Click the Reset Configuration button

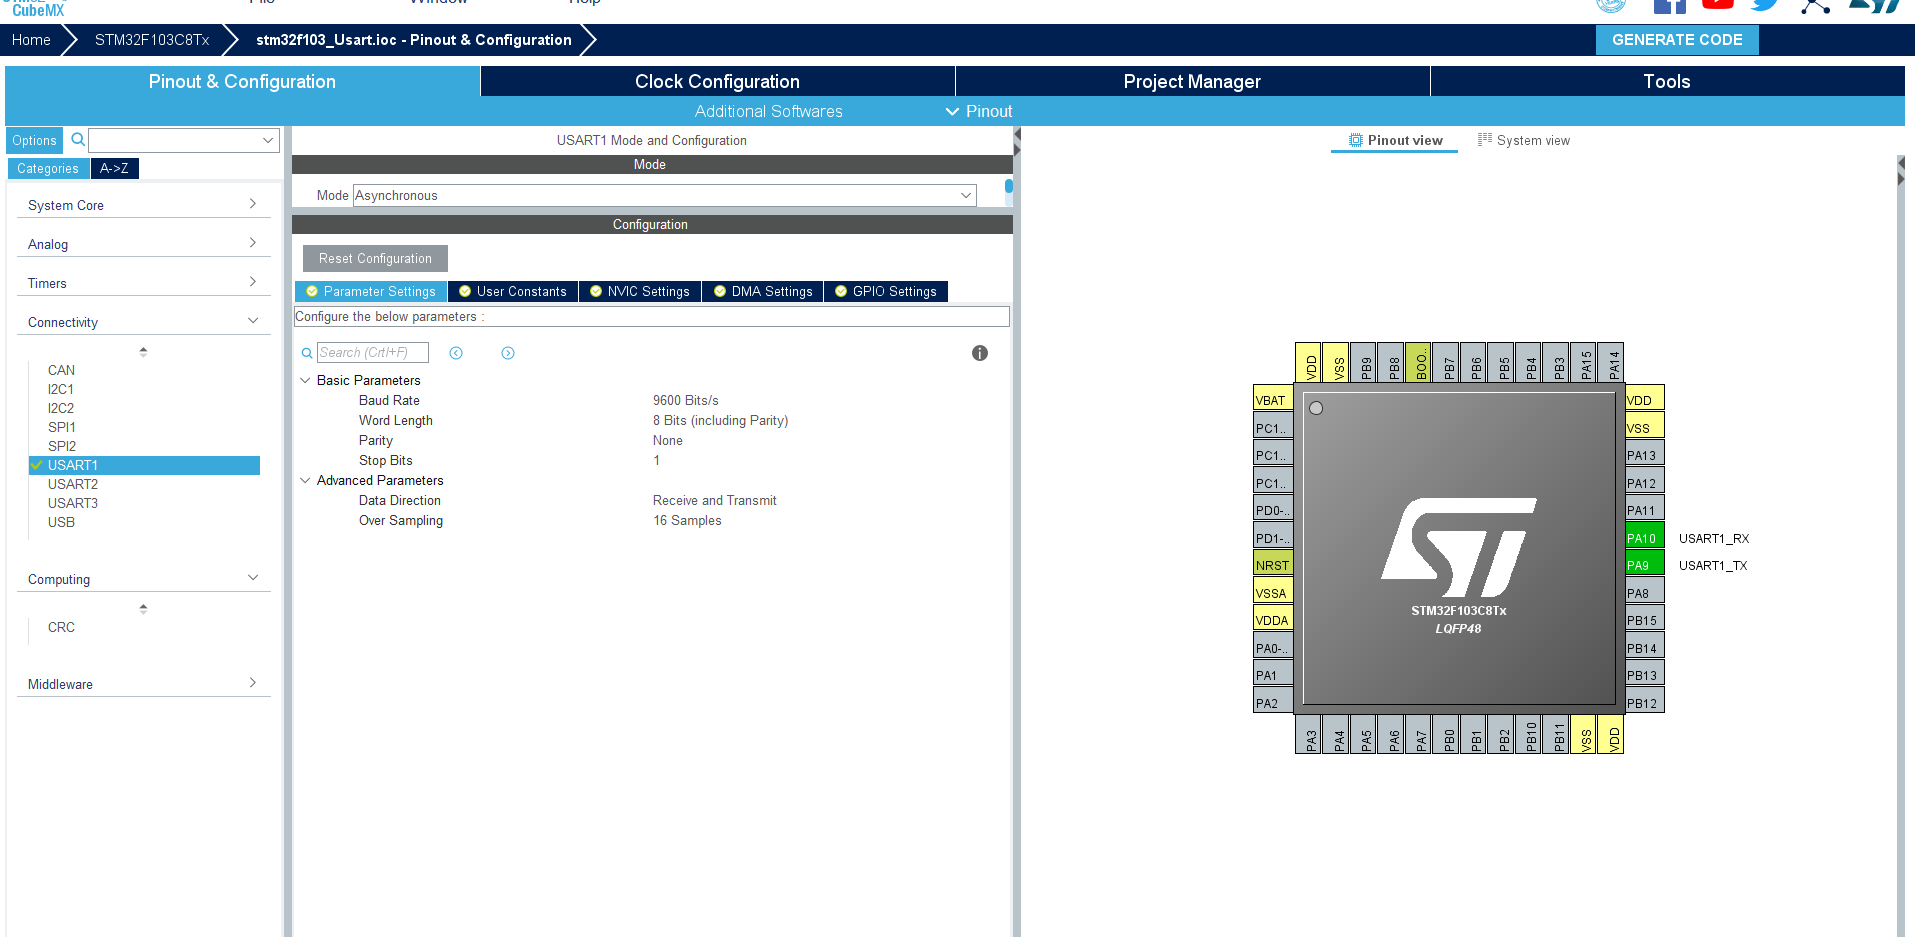(375, 258)
